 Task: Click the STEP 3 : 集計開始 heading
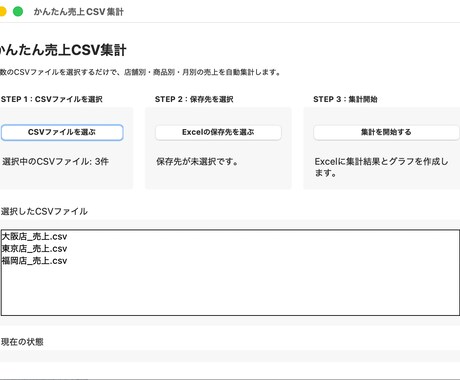(345, 99)
